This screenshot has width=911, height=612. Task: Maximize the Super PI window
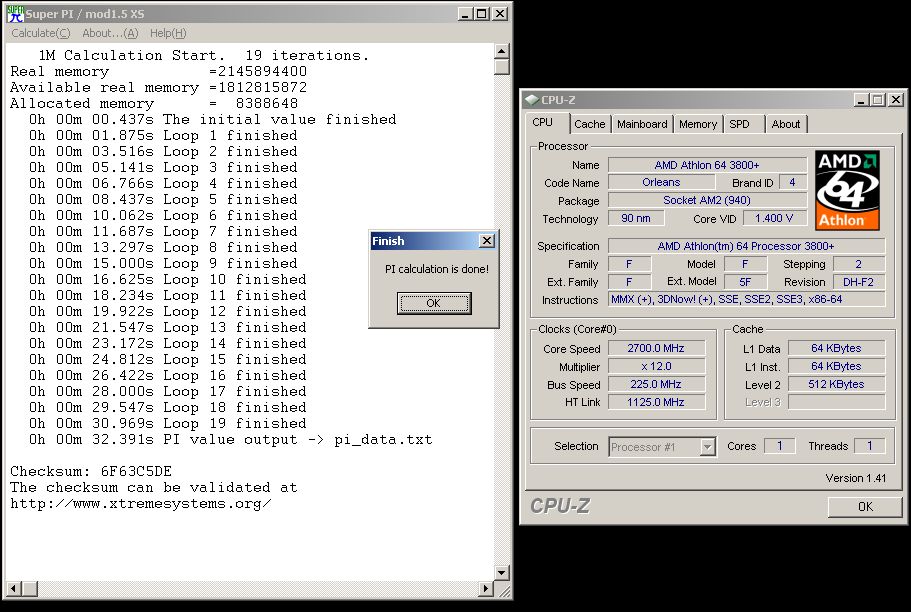pos(482,13)
